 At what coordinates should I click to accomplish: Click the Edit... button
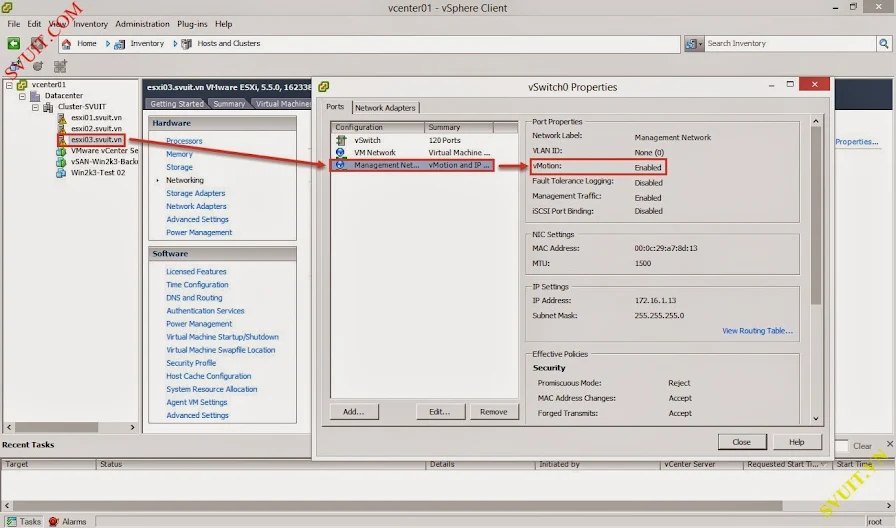tap(439, 411)
